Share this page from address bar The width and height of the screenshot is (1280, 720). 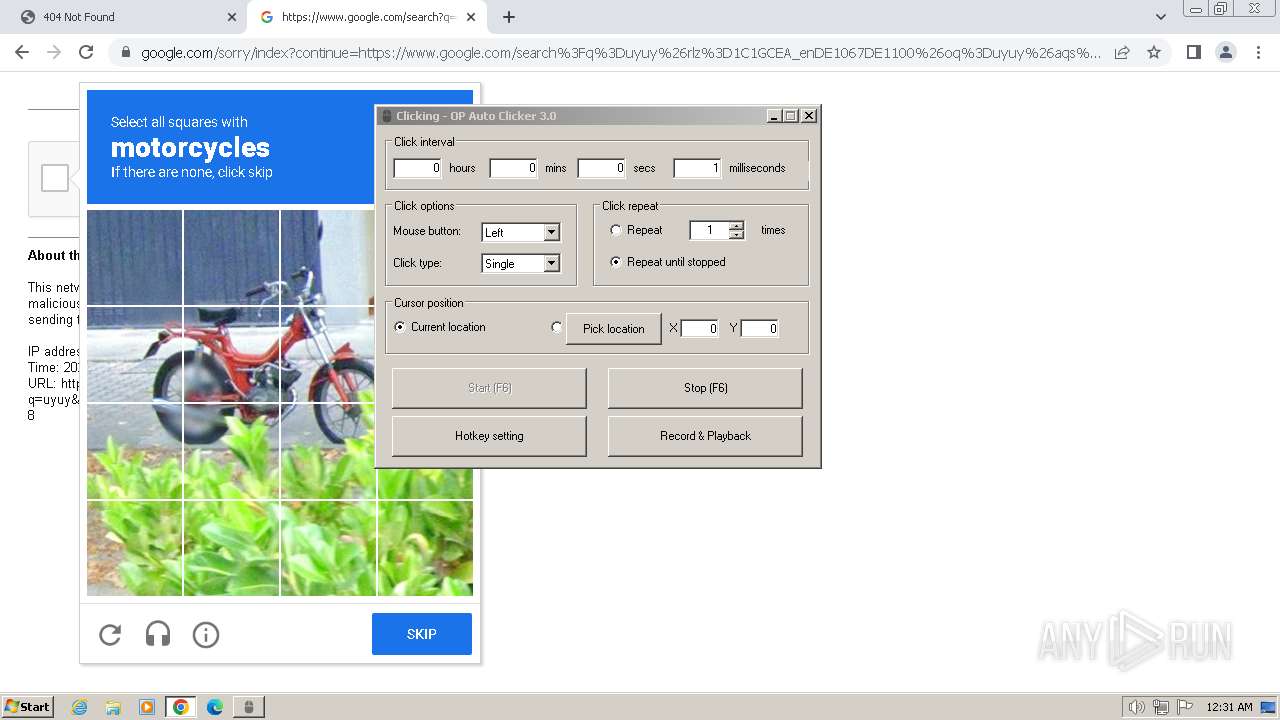[1122, 52]
